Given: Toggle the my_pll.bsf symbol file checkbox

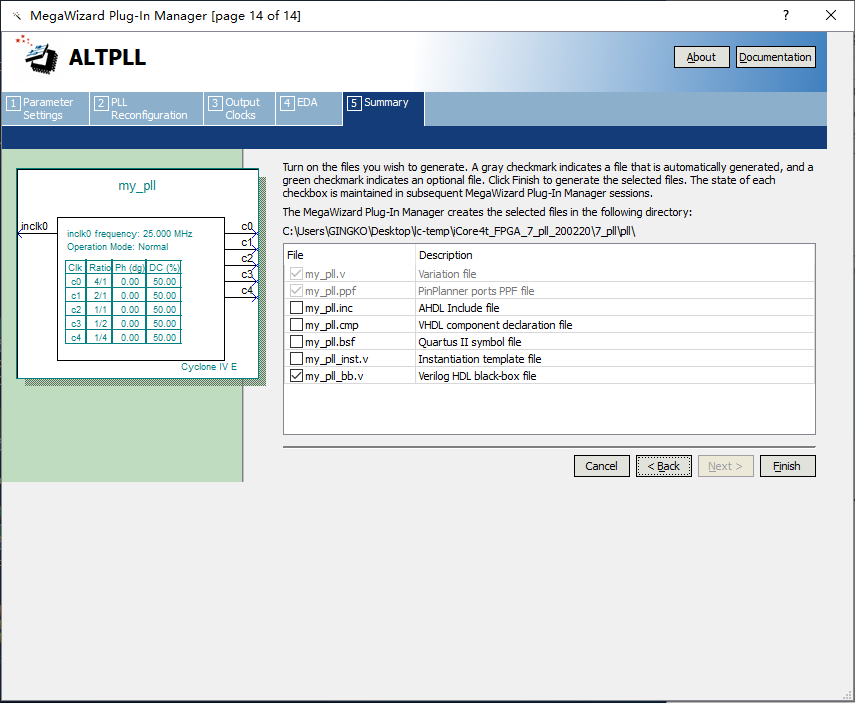Looking at the screenshot, I should pos(296,342).
